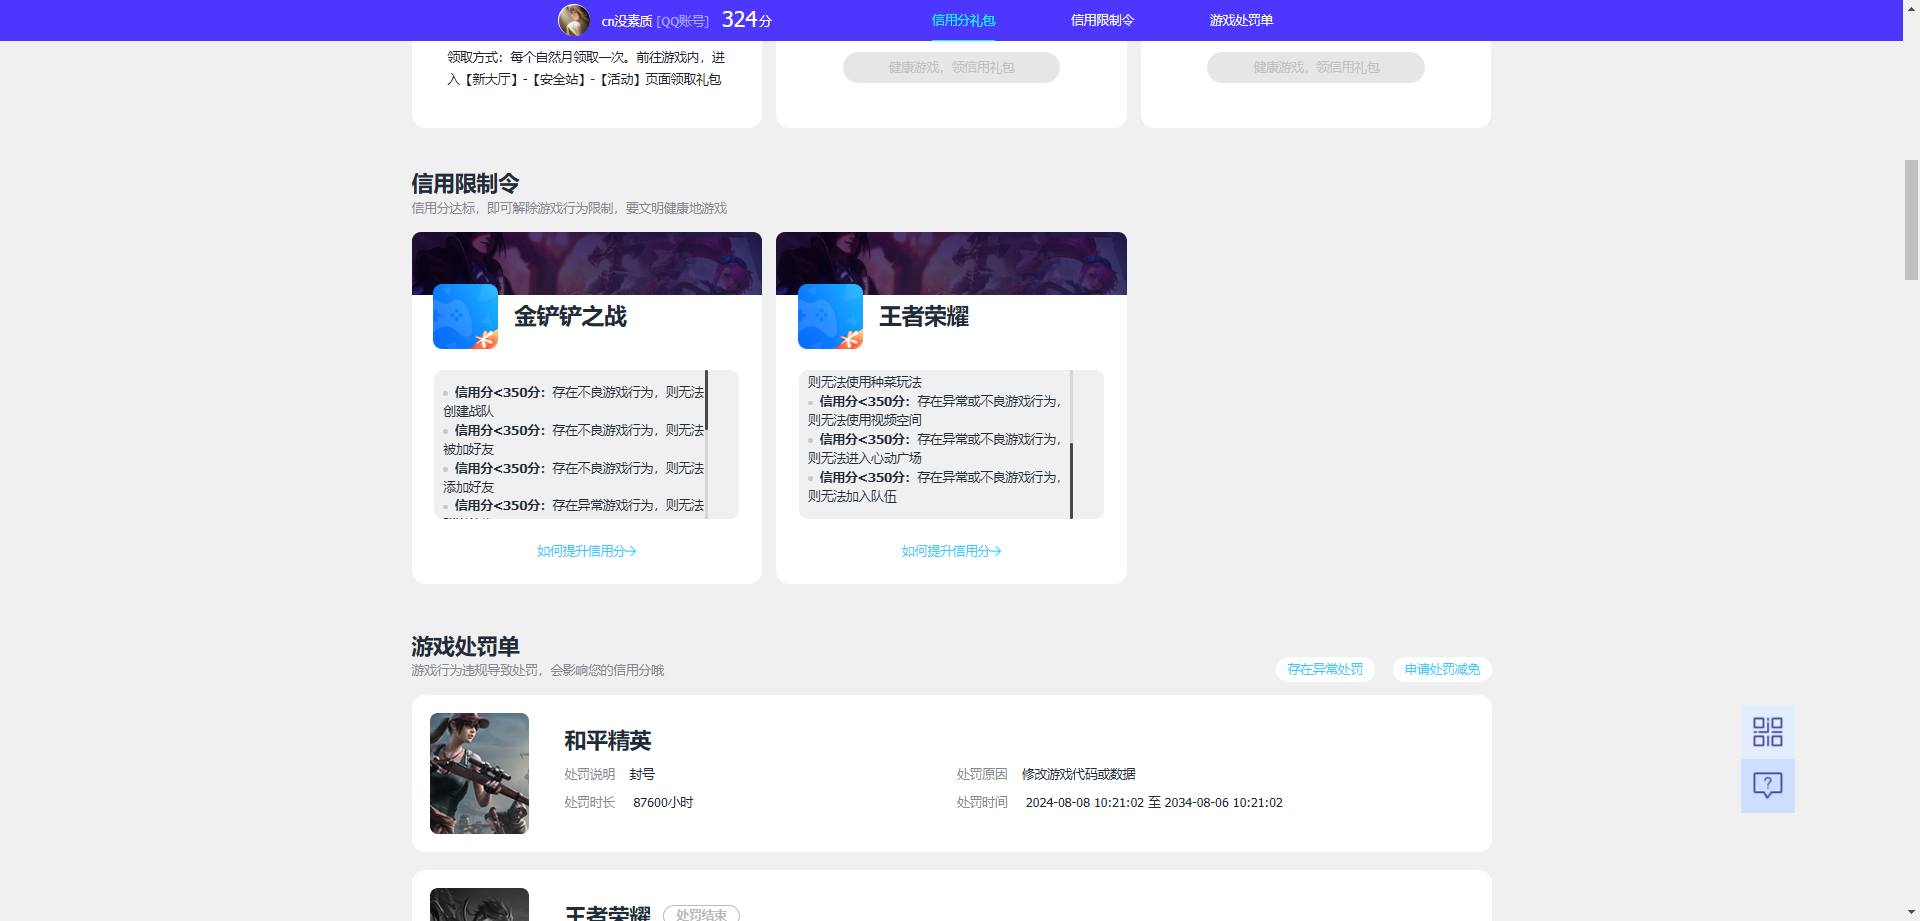The width and height of the screenshot is (1920, 921).
Task: Click the 王者荣耀 penalty record cover image
Action: (x=479, y=905)
